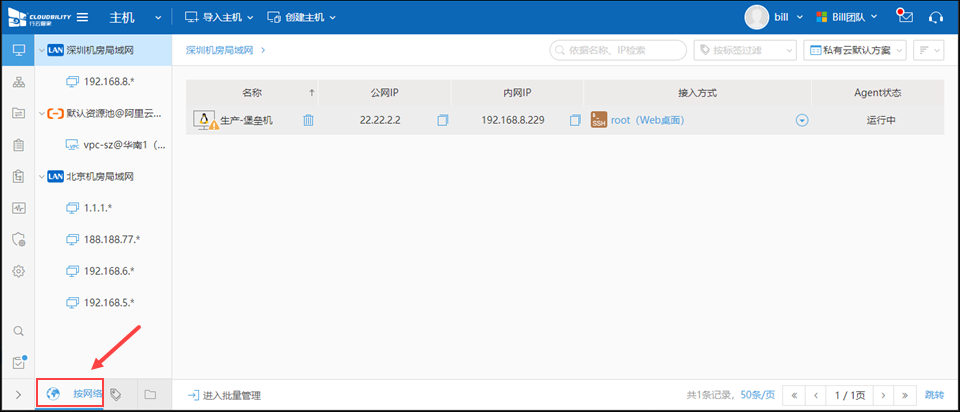Image resolution: width=960 pixels, height=412 pixels.
Task: Open the 私有云默认方案 dropdown
Action: click(857, 49)
